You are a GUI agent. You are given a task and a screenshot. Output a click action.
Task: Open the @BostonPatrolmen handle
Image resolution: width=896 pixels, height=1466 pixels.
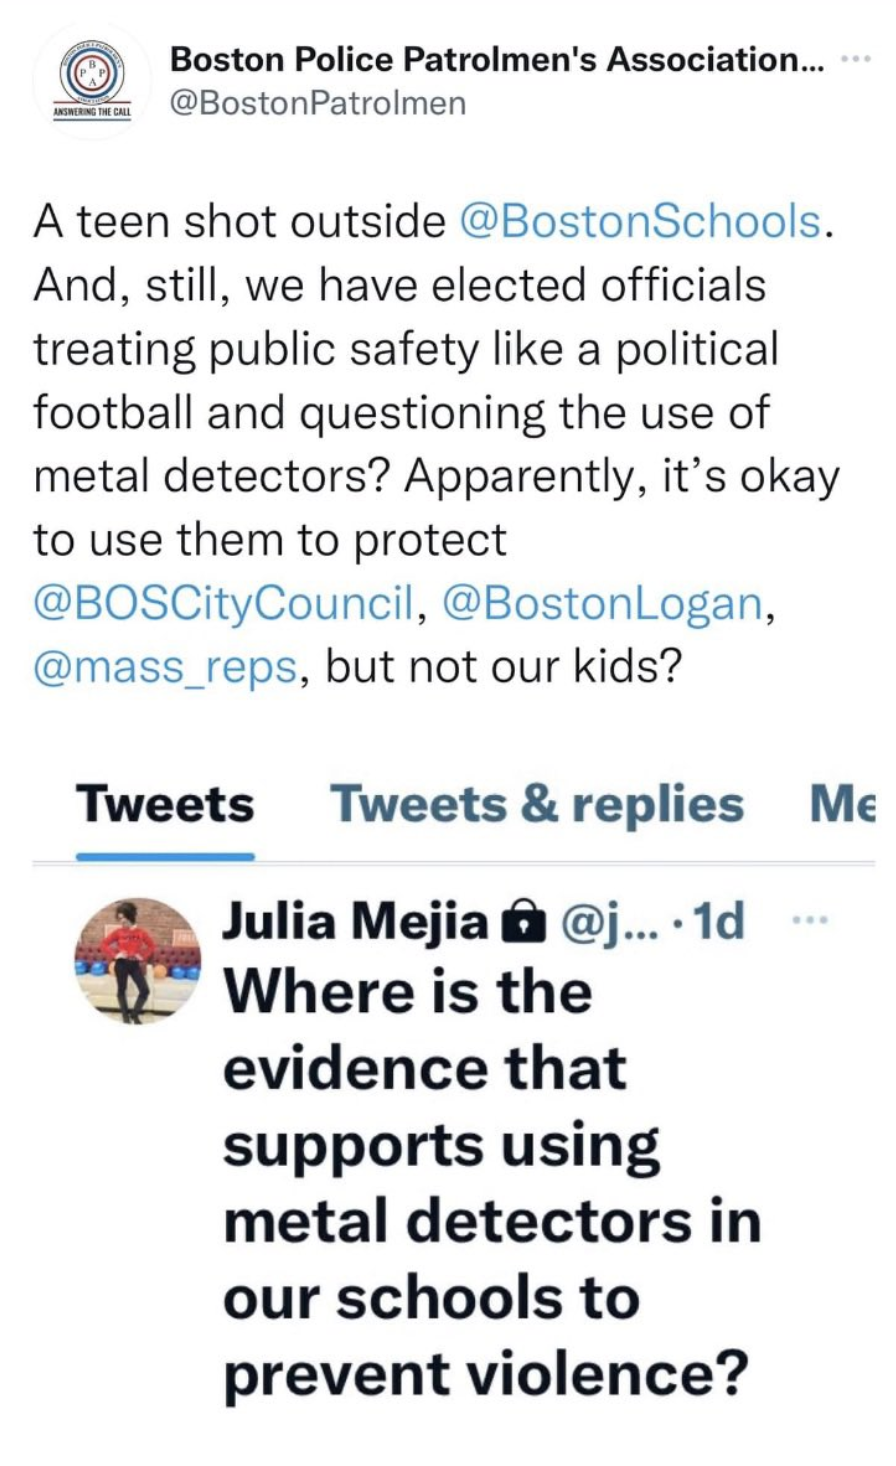coord(318,103)
